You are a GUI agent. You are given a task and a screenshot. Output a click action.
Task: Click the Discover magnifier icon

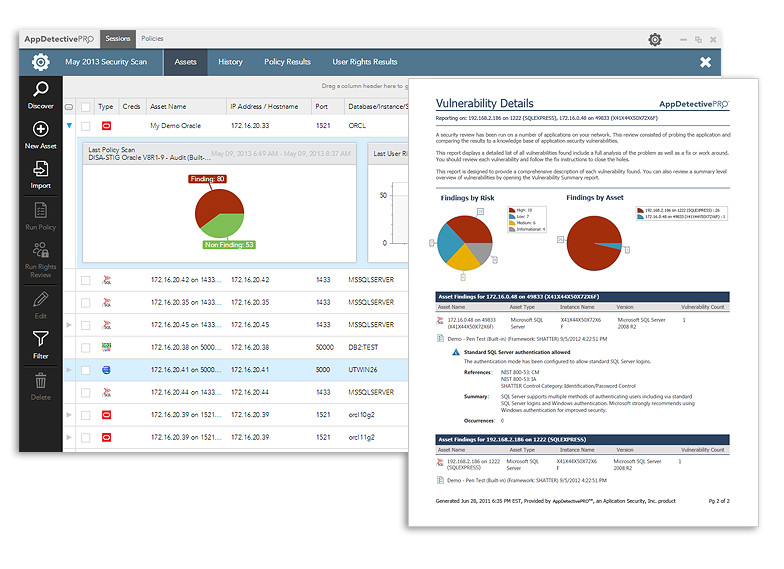coord(41,90)
